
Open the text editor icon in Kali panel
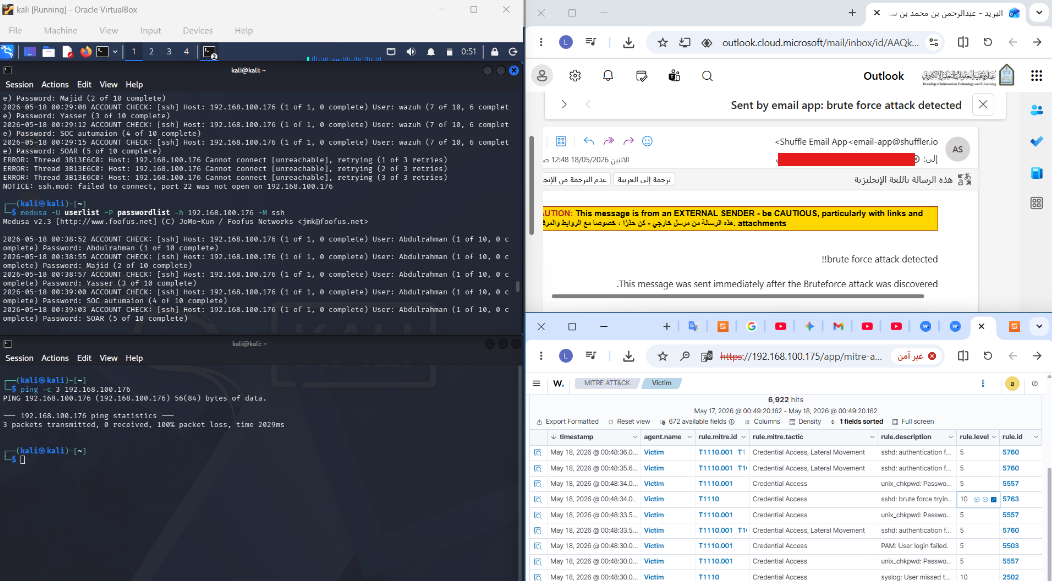[67, 52]
